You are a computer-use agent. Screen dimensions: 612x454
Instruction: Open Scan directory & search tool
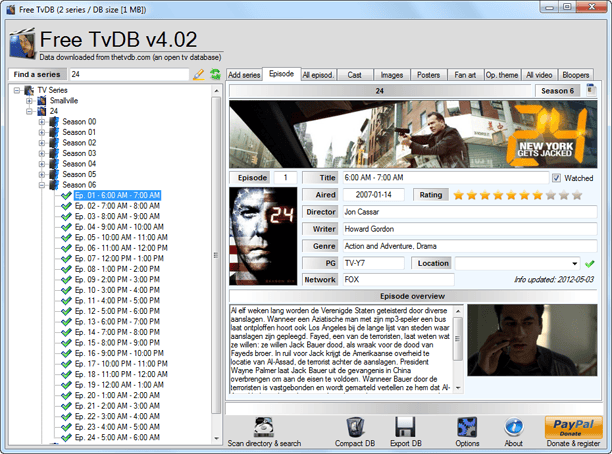pyautogui.click(x=264, y=432)
